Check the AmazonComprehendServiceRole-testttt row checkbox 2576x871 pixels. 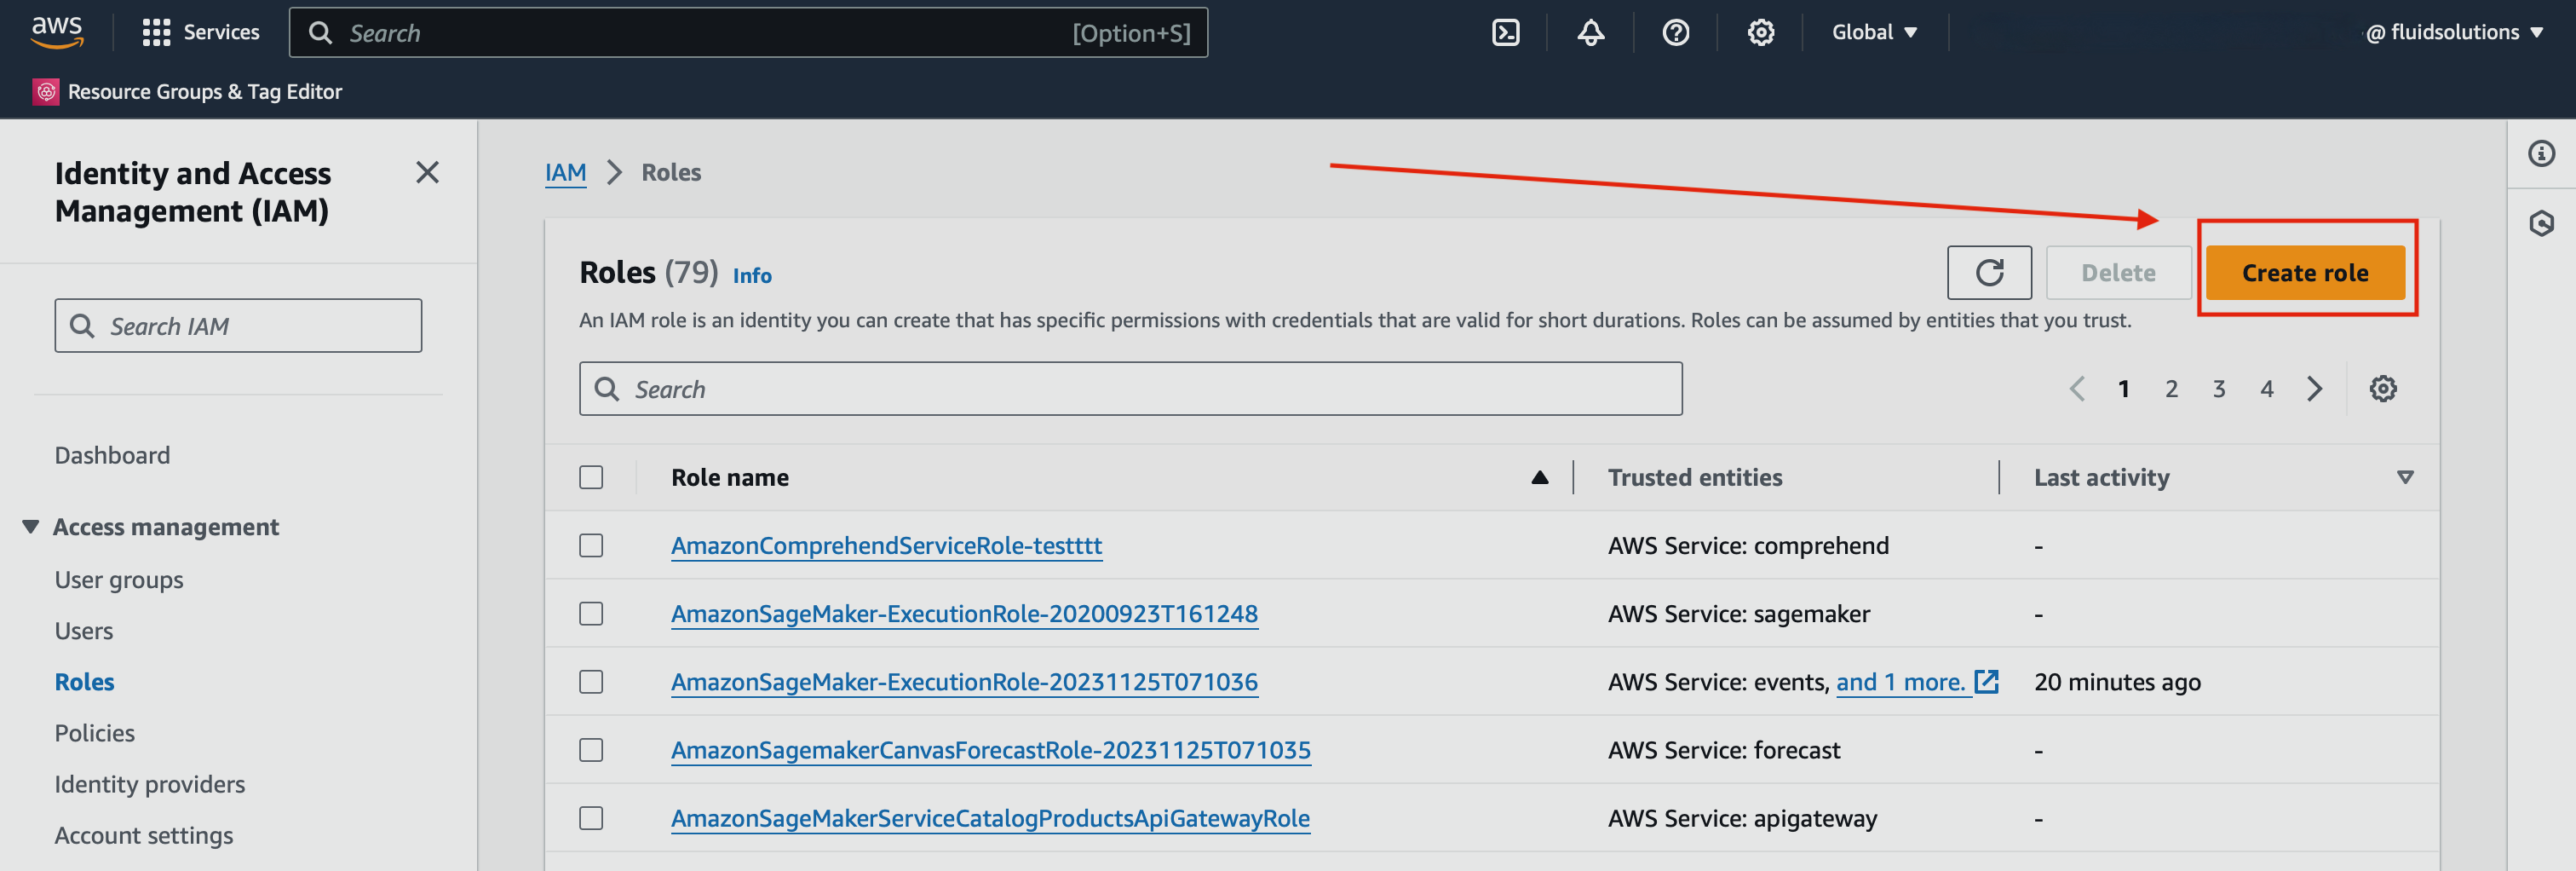[x=591, y=546]
